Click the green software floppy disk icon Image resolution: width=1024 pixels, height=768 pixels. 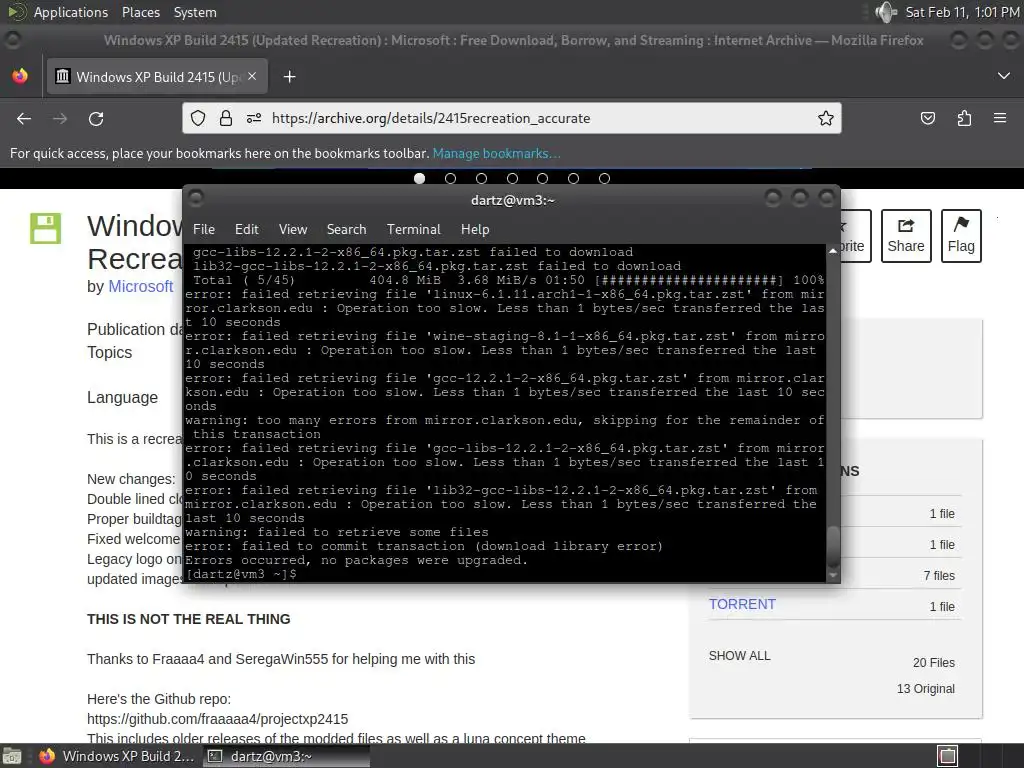pyautogui.click(x=46, y=229)
